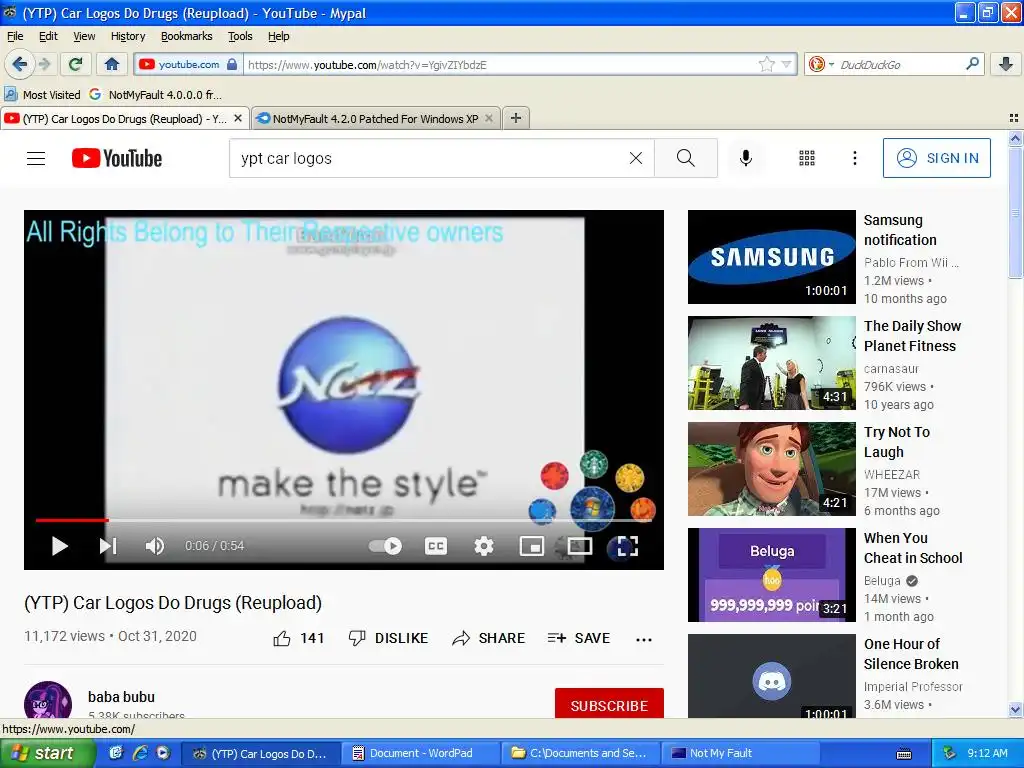The width and height of the screenshot is (1024, 768).
Task: Click the padlock site security icon
Action: (232, 64)
